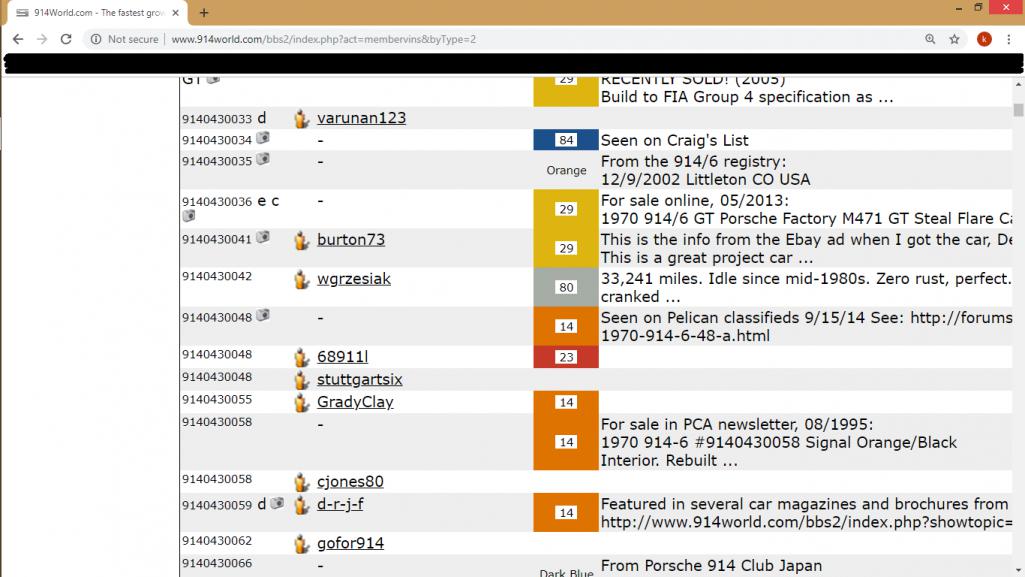Minimize the Chrome window

[x=958, y=8]
